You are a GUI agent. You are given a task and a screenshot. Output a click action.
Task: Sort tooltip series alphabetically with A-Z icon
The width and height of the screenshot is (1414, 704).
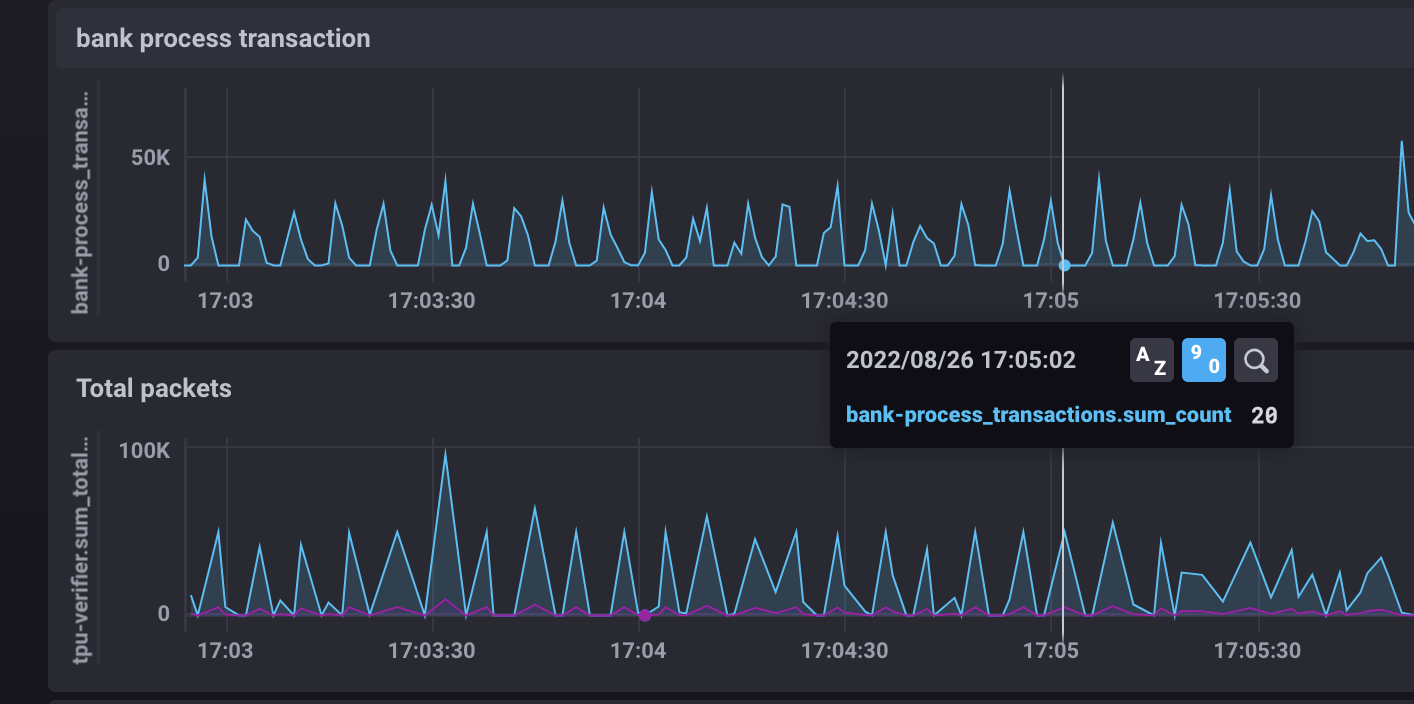pos(1152,360)
